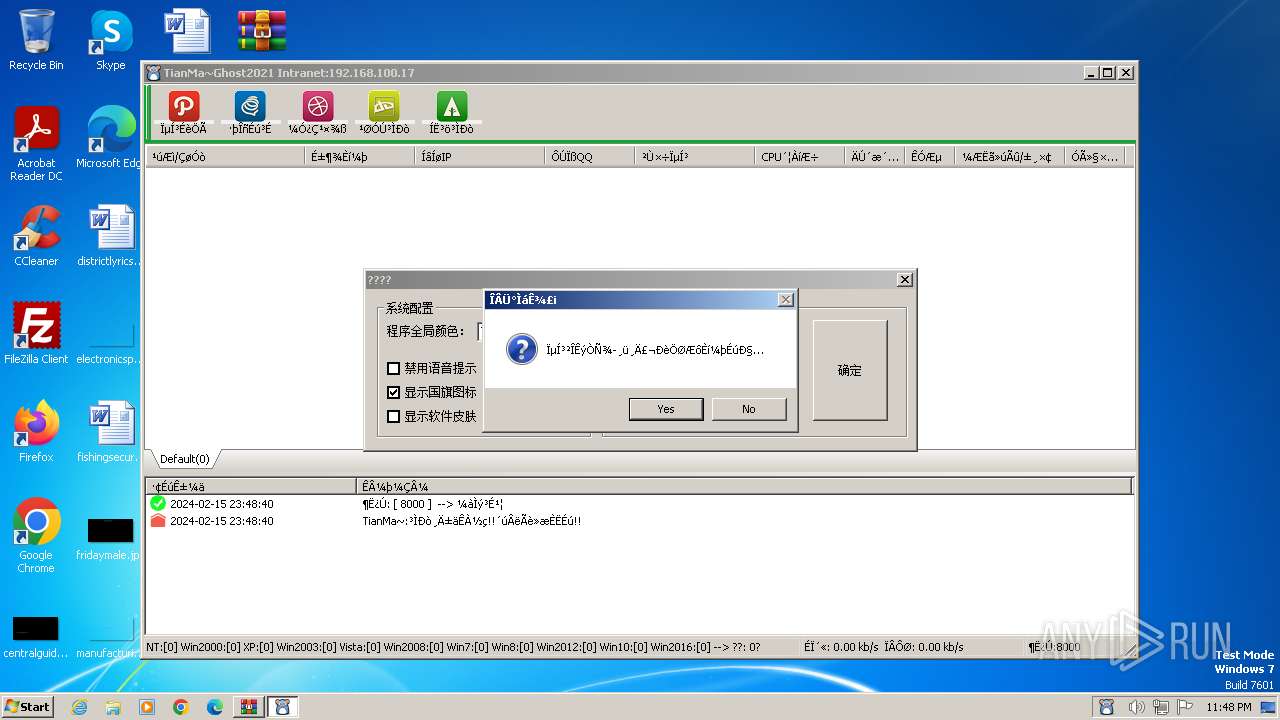This screenshot has height=720, width=1280.
Task: Select the fishingsecur Word document icon
Action: [111, 431]
